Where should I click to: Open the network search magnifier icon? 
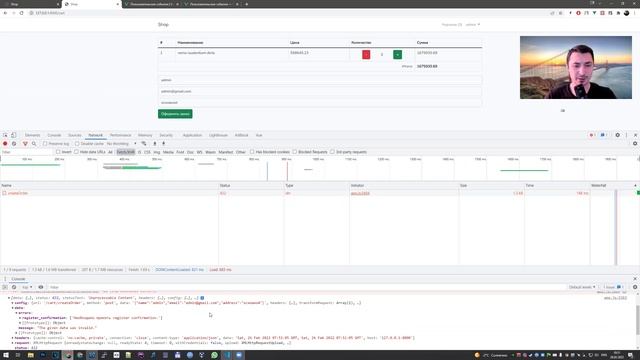tap(34, 144)
